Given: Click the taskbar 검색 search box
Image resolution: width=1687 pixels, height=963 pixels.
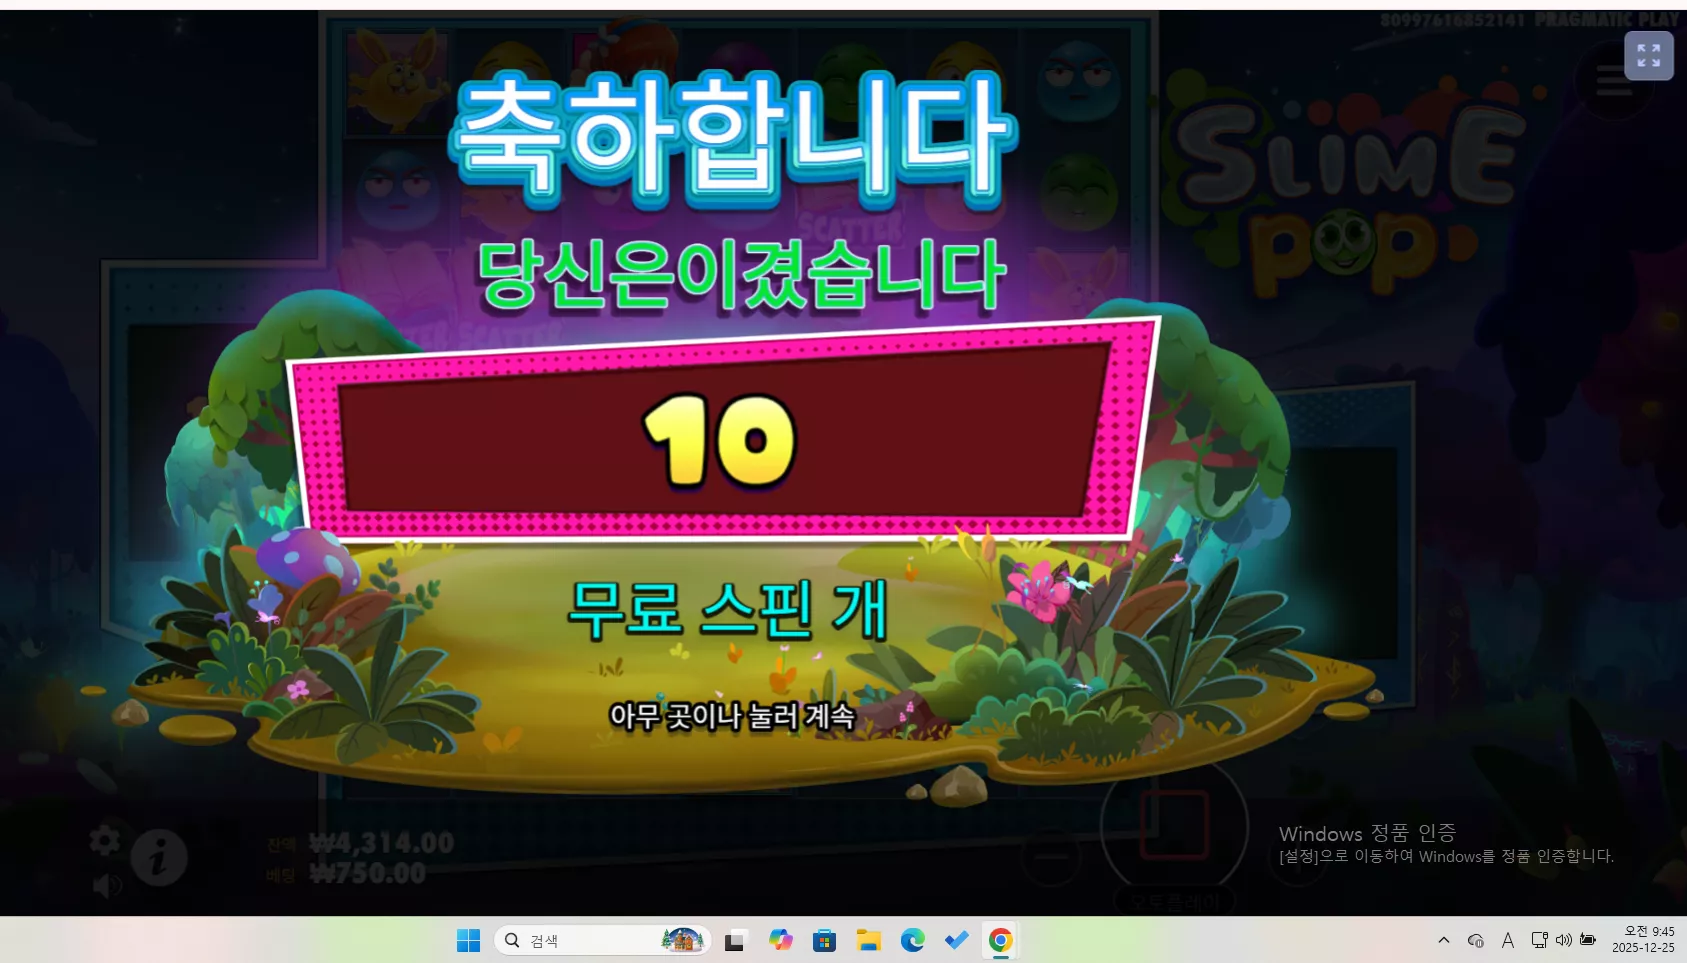Looking at the screenshot, I should pyautogui.click(x=603, y=940).
